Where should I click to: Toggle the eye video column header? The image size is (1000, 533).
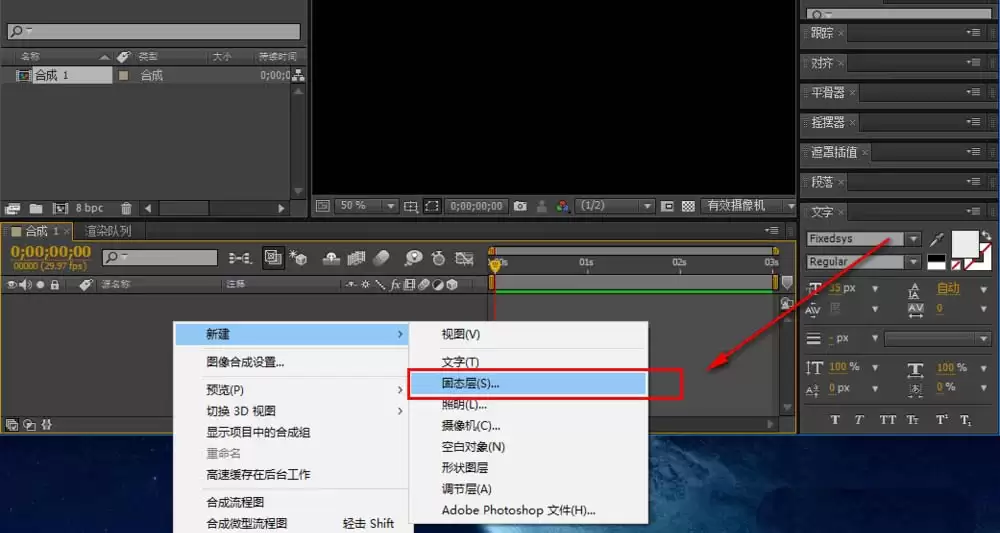[x=11, y=285]
